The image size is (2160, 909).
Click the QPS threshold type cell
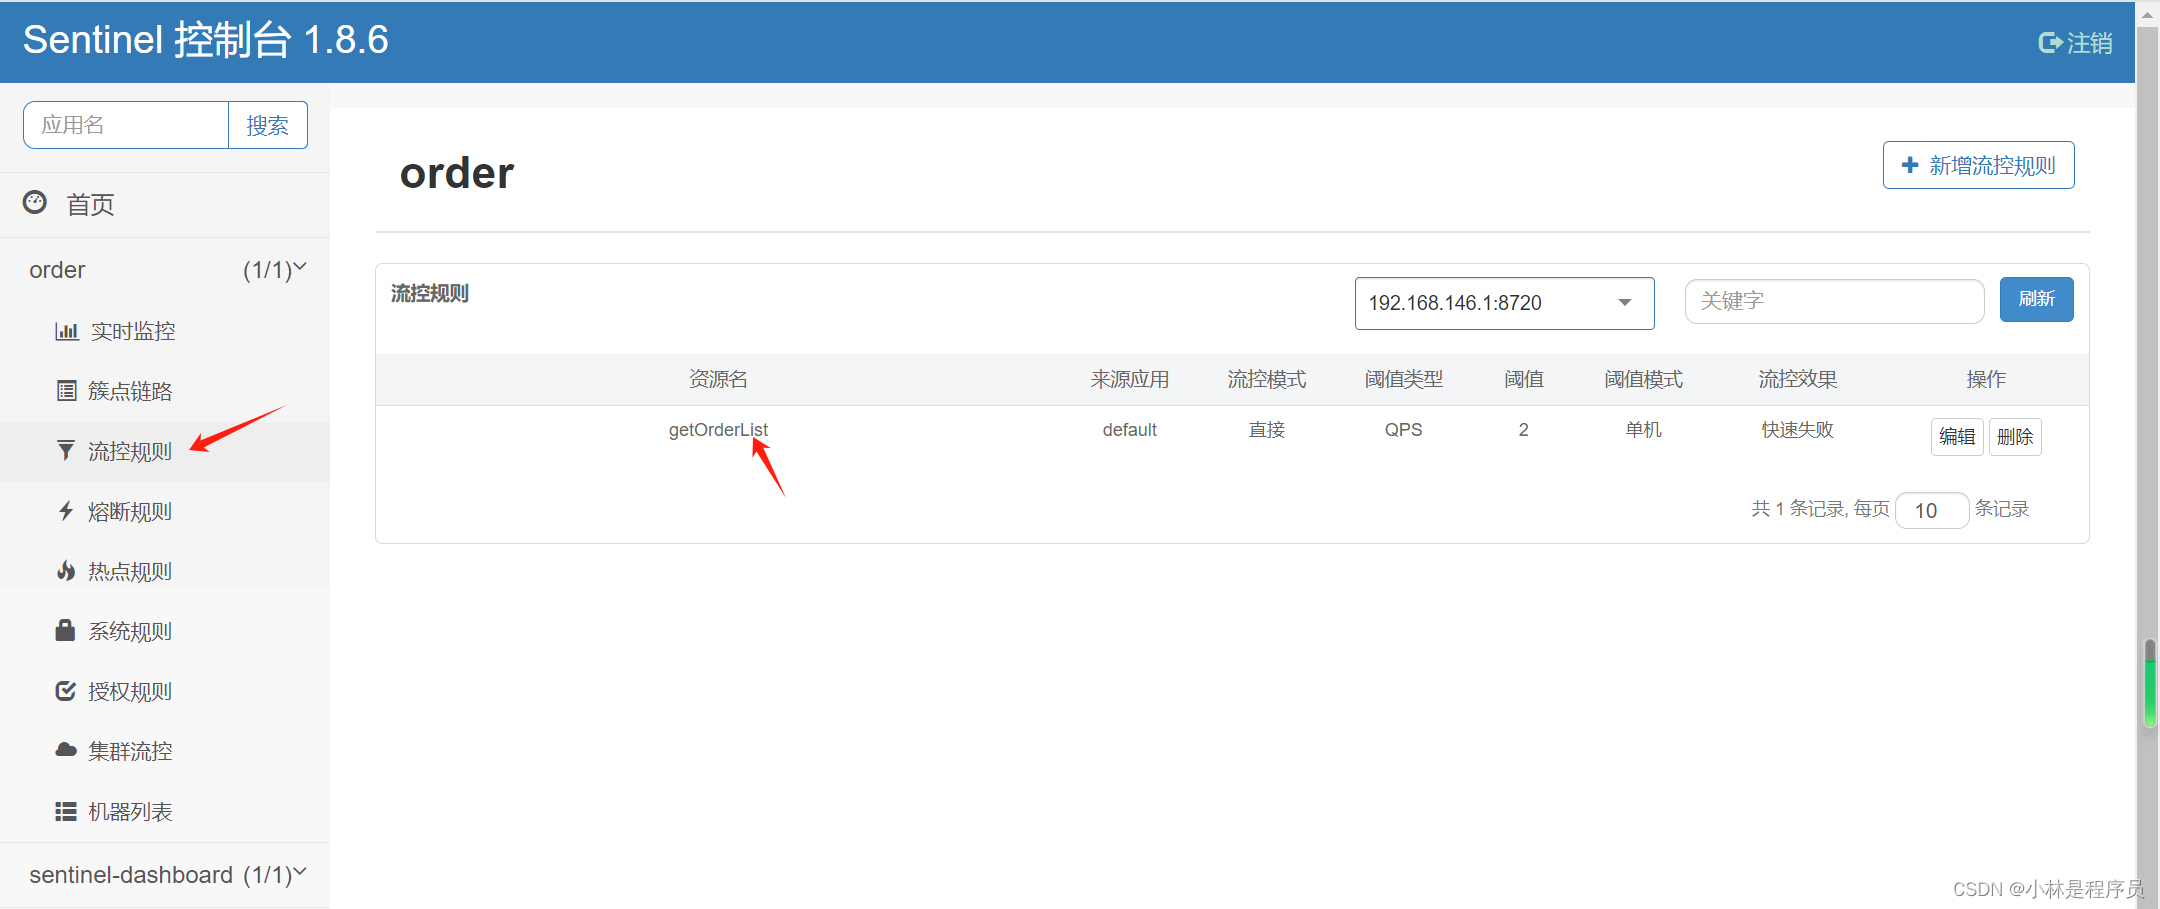(1403, 430)
